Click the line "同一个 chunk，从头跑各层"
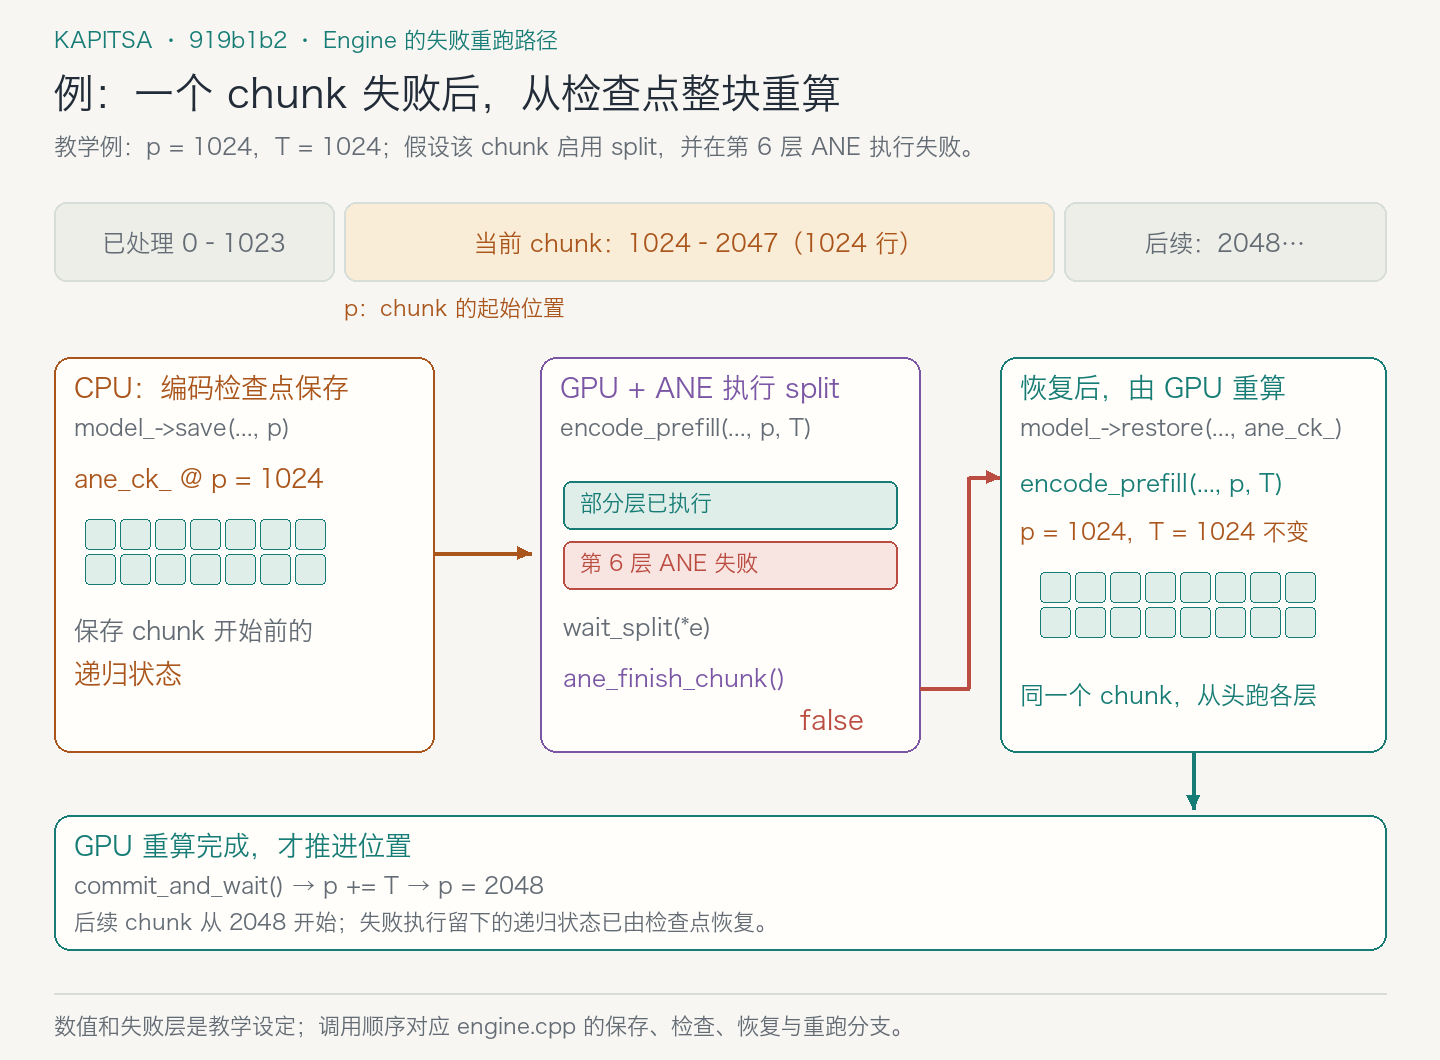 point(1168,696)
